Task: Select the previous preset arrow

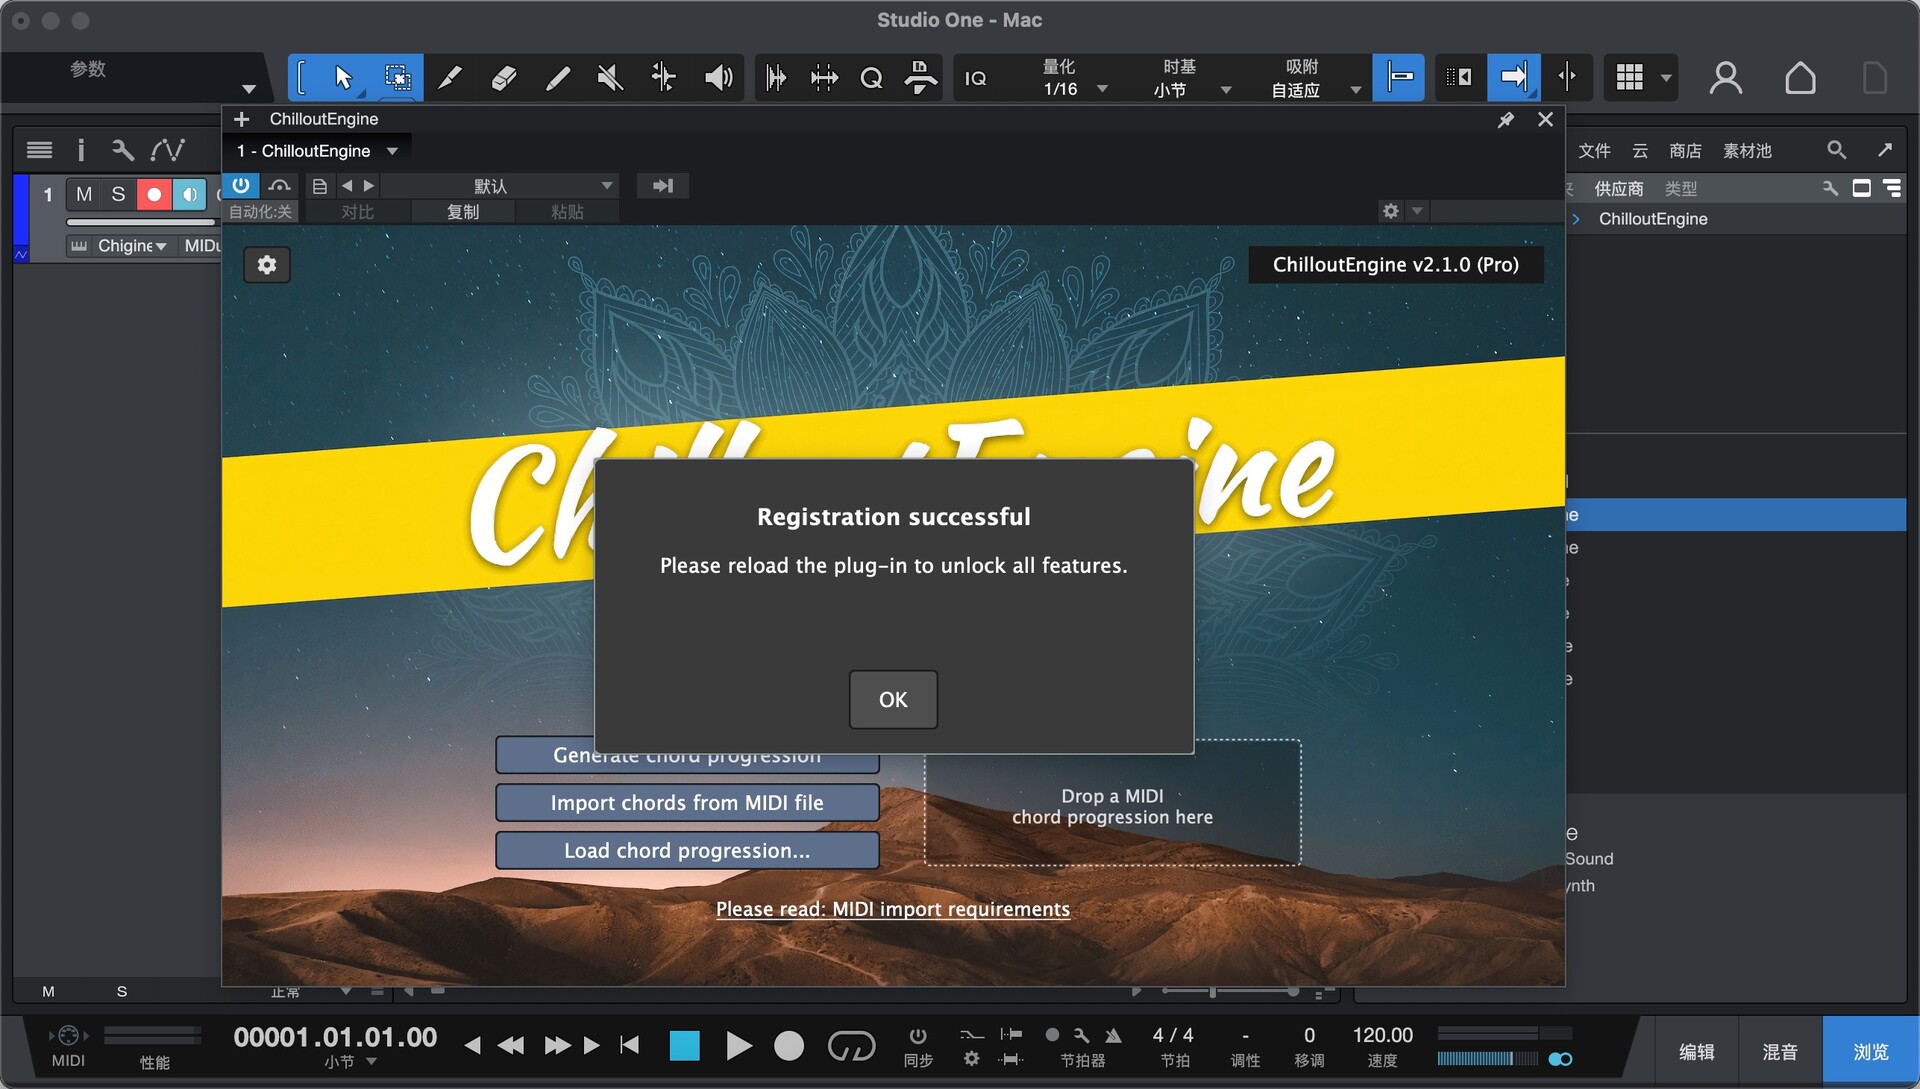Action: [347, 186]
